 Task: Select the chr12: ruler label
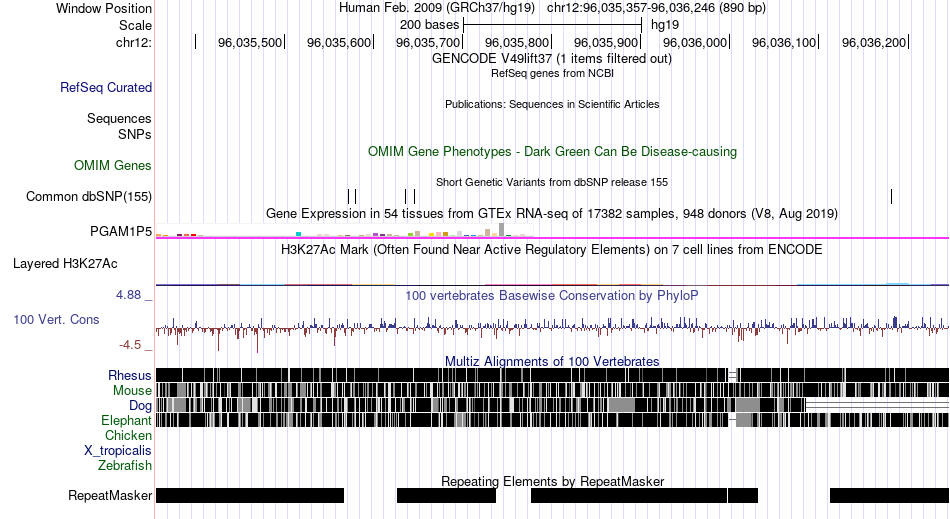[133, 42]
